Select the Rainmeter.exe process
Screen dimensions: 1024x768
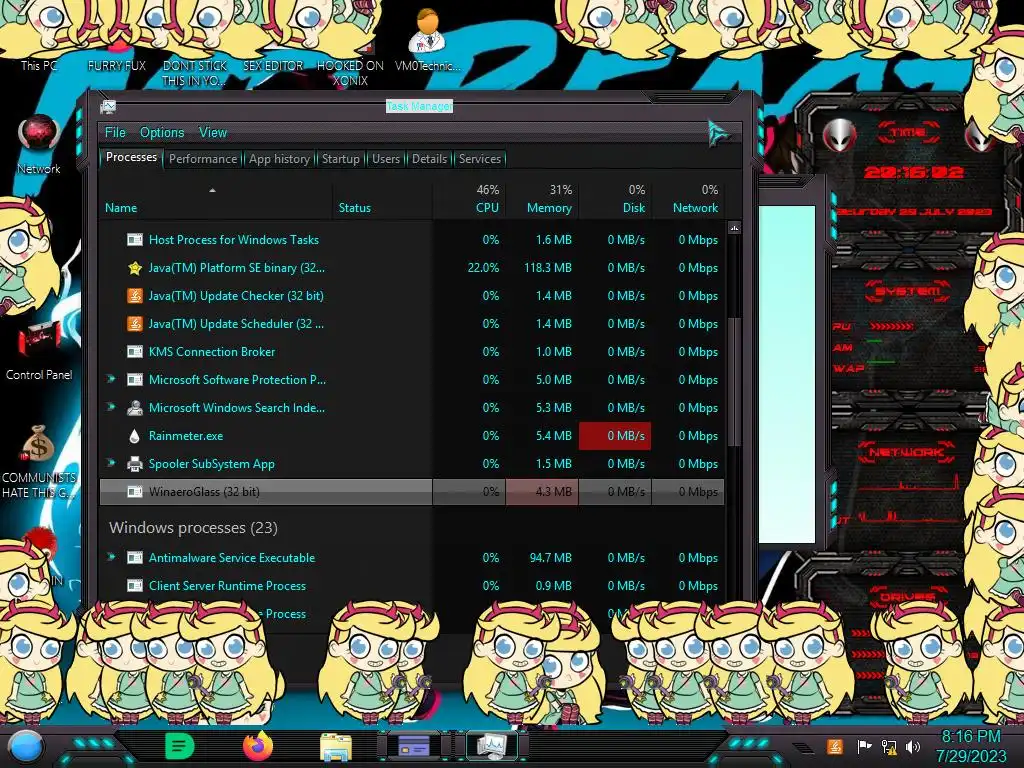coord(411,436)
